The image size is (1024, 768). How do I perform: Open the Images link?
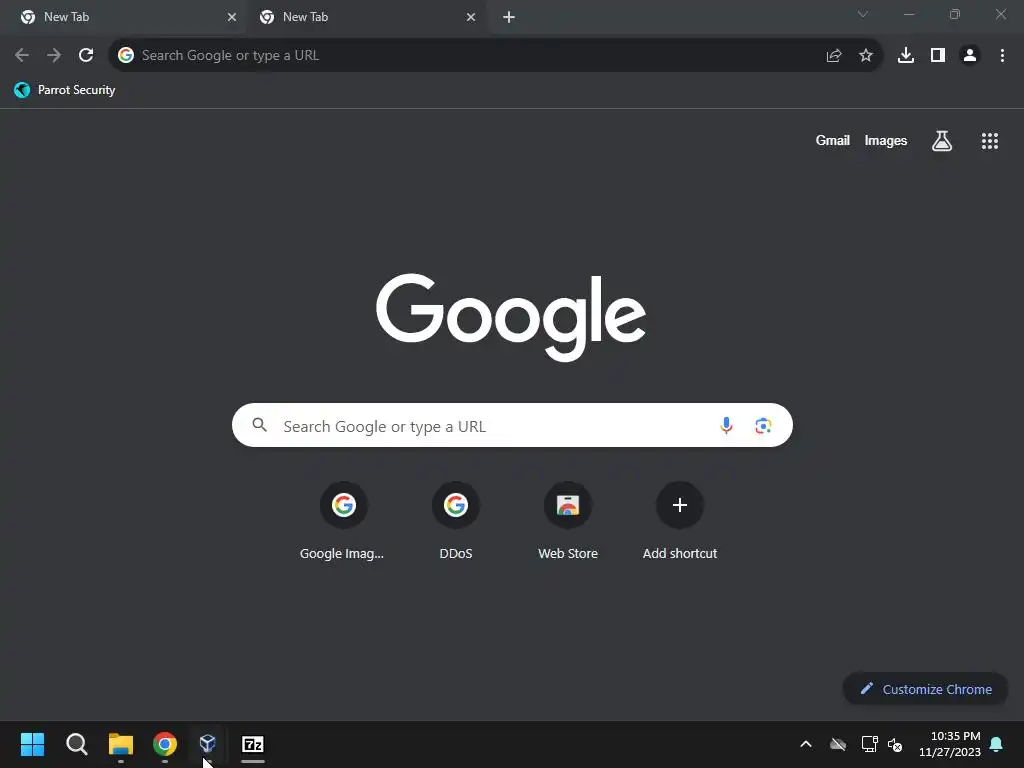[x=886, y=140]
